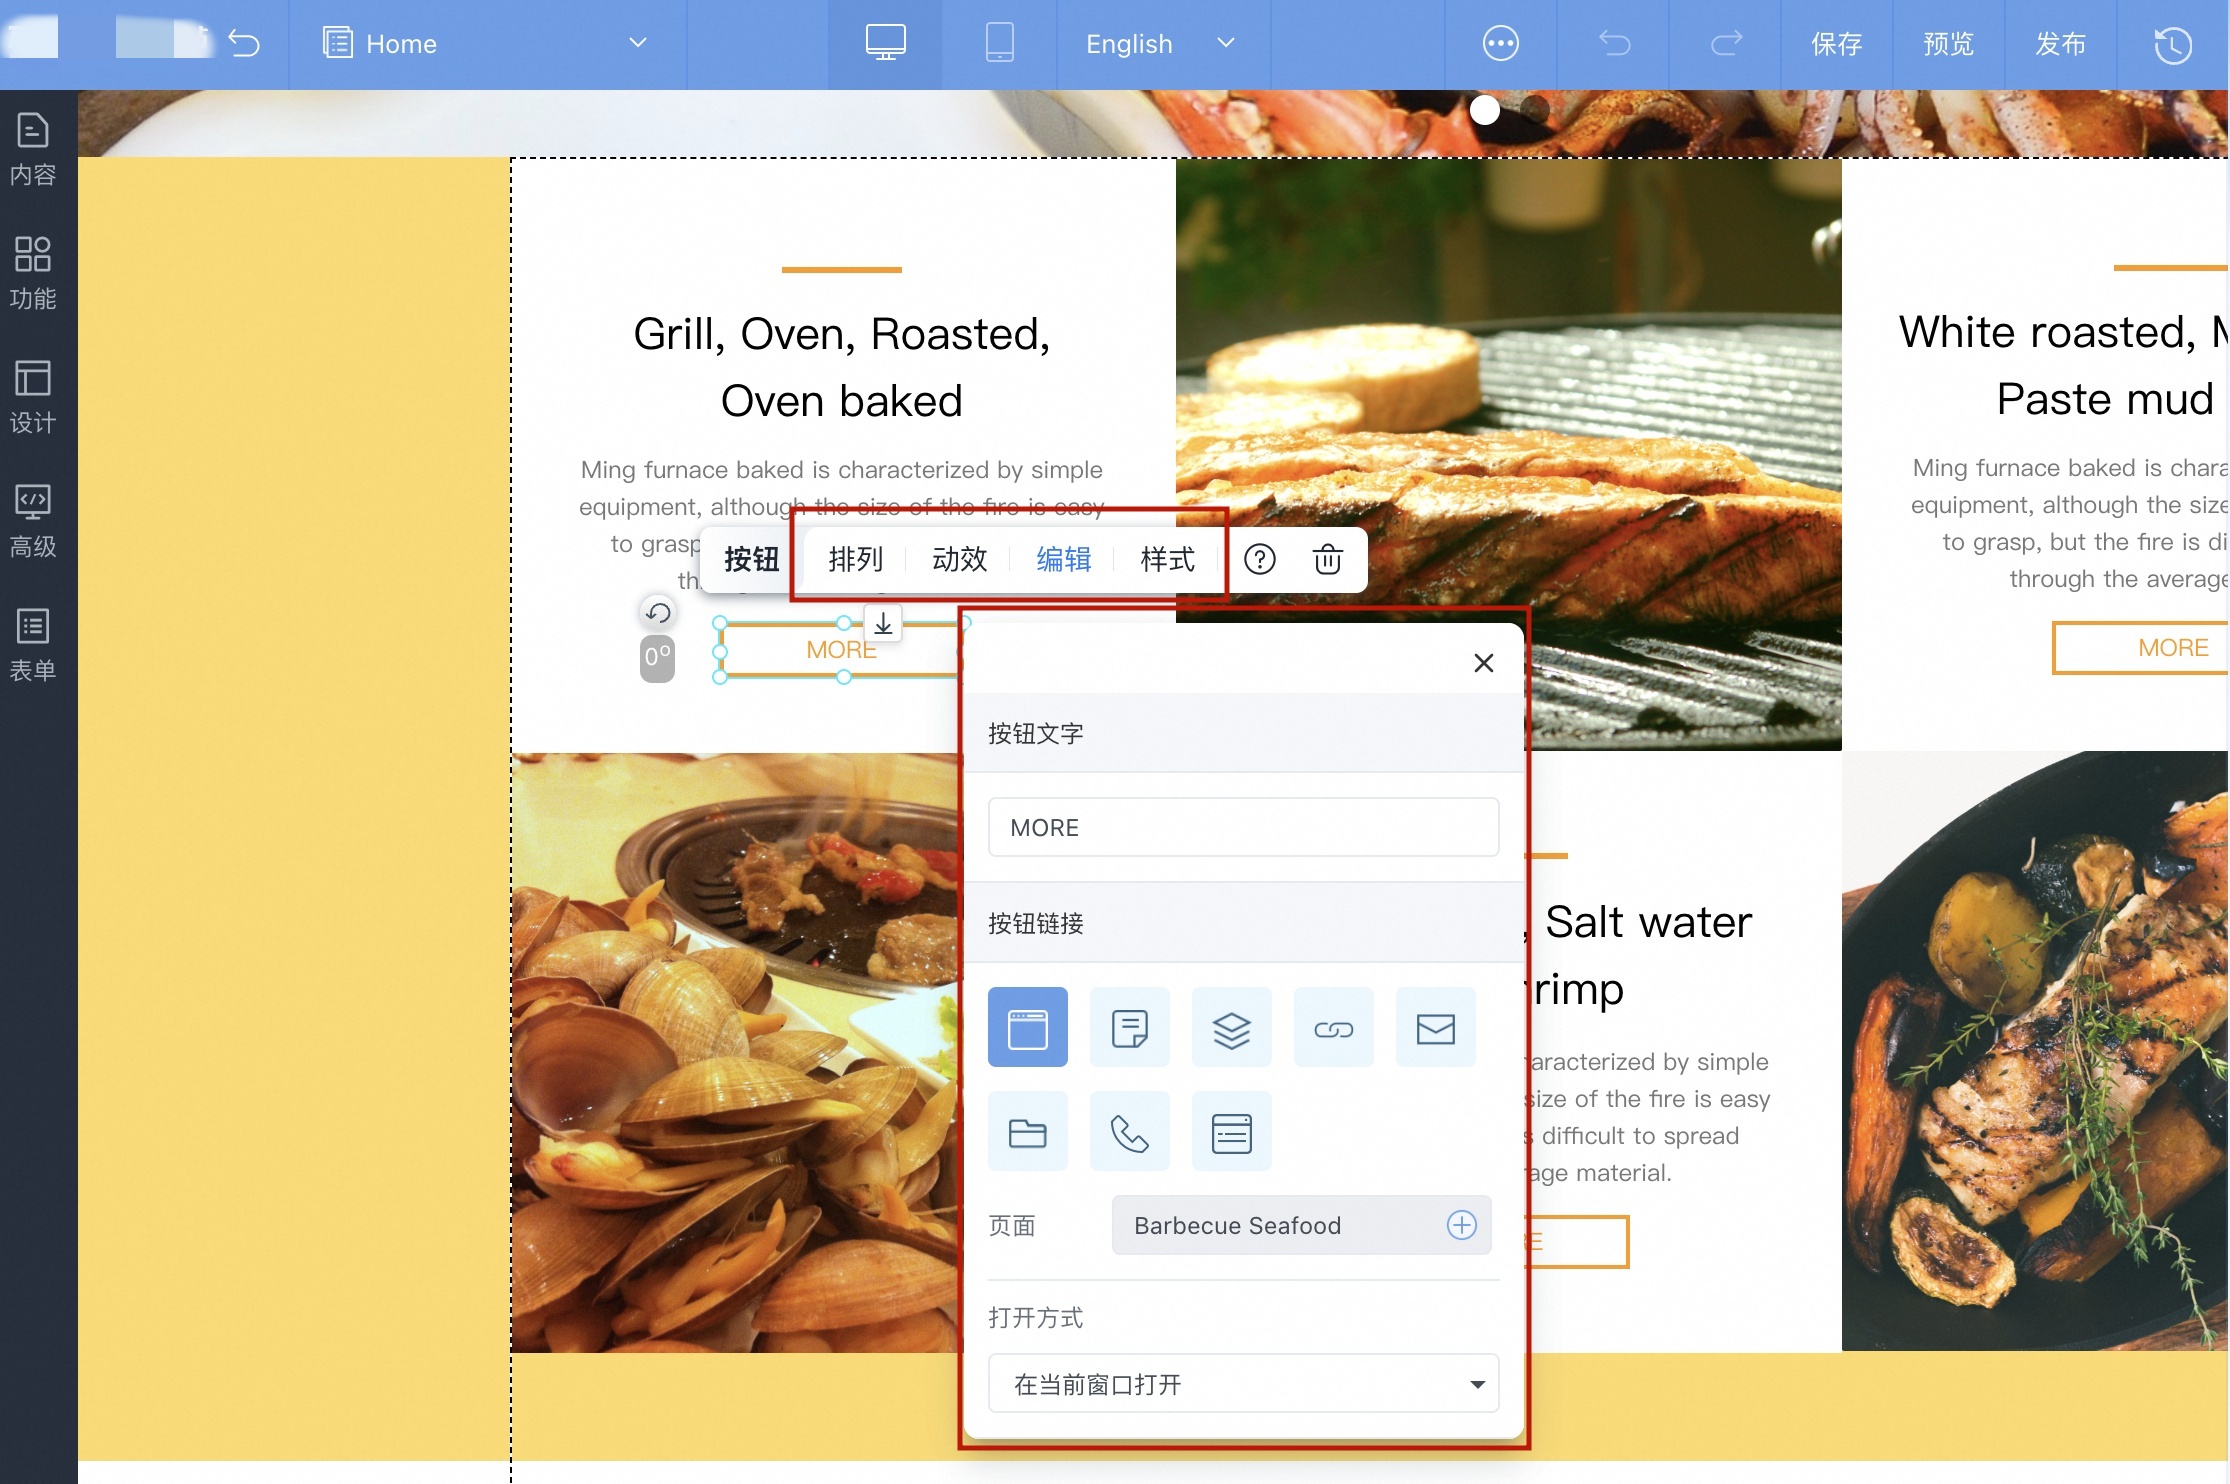The width and height of the screenshot is (2230, 1484).
Task: Open the help question mark icon
Action: (x=1259, y=559)
